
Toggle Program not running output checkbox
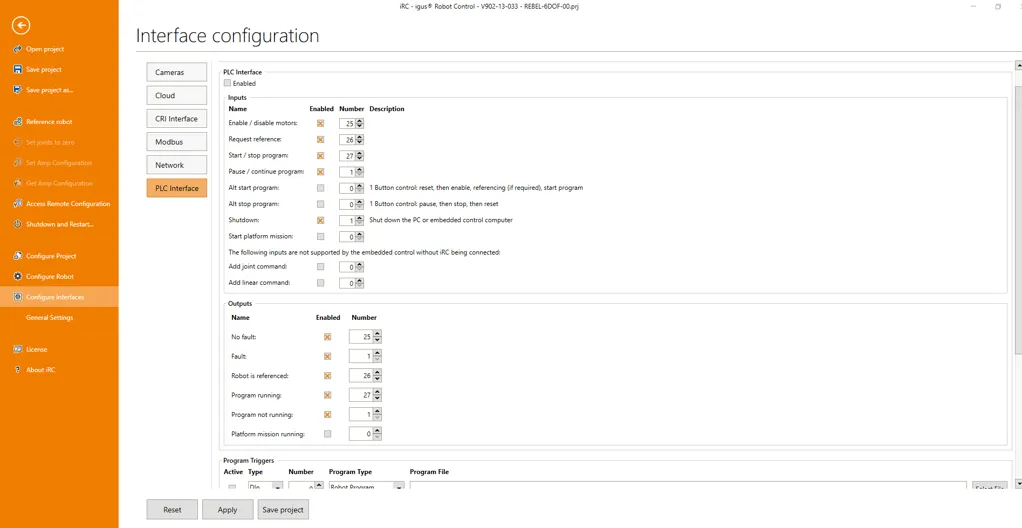point(327,415)
